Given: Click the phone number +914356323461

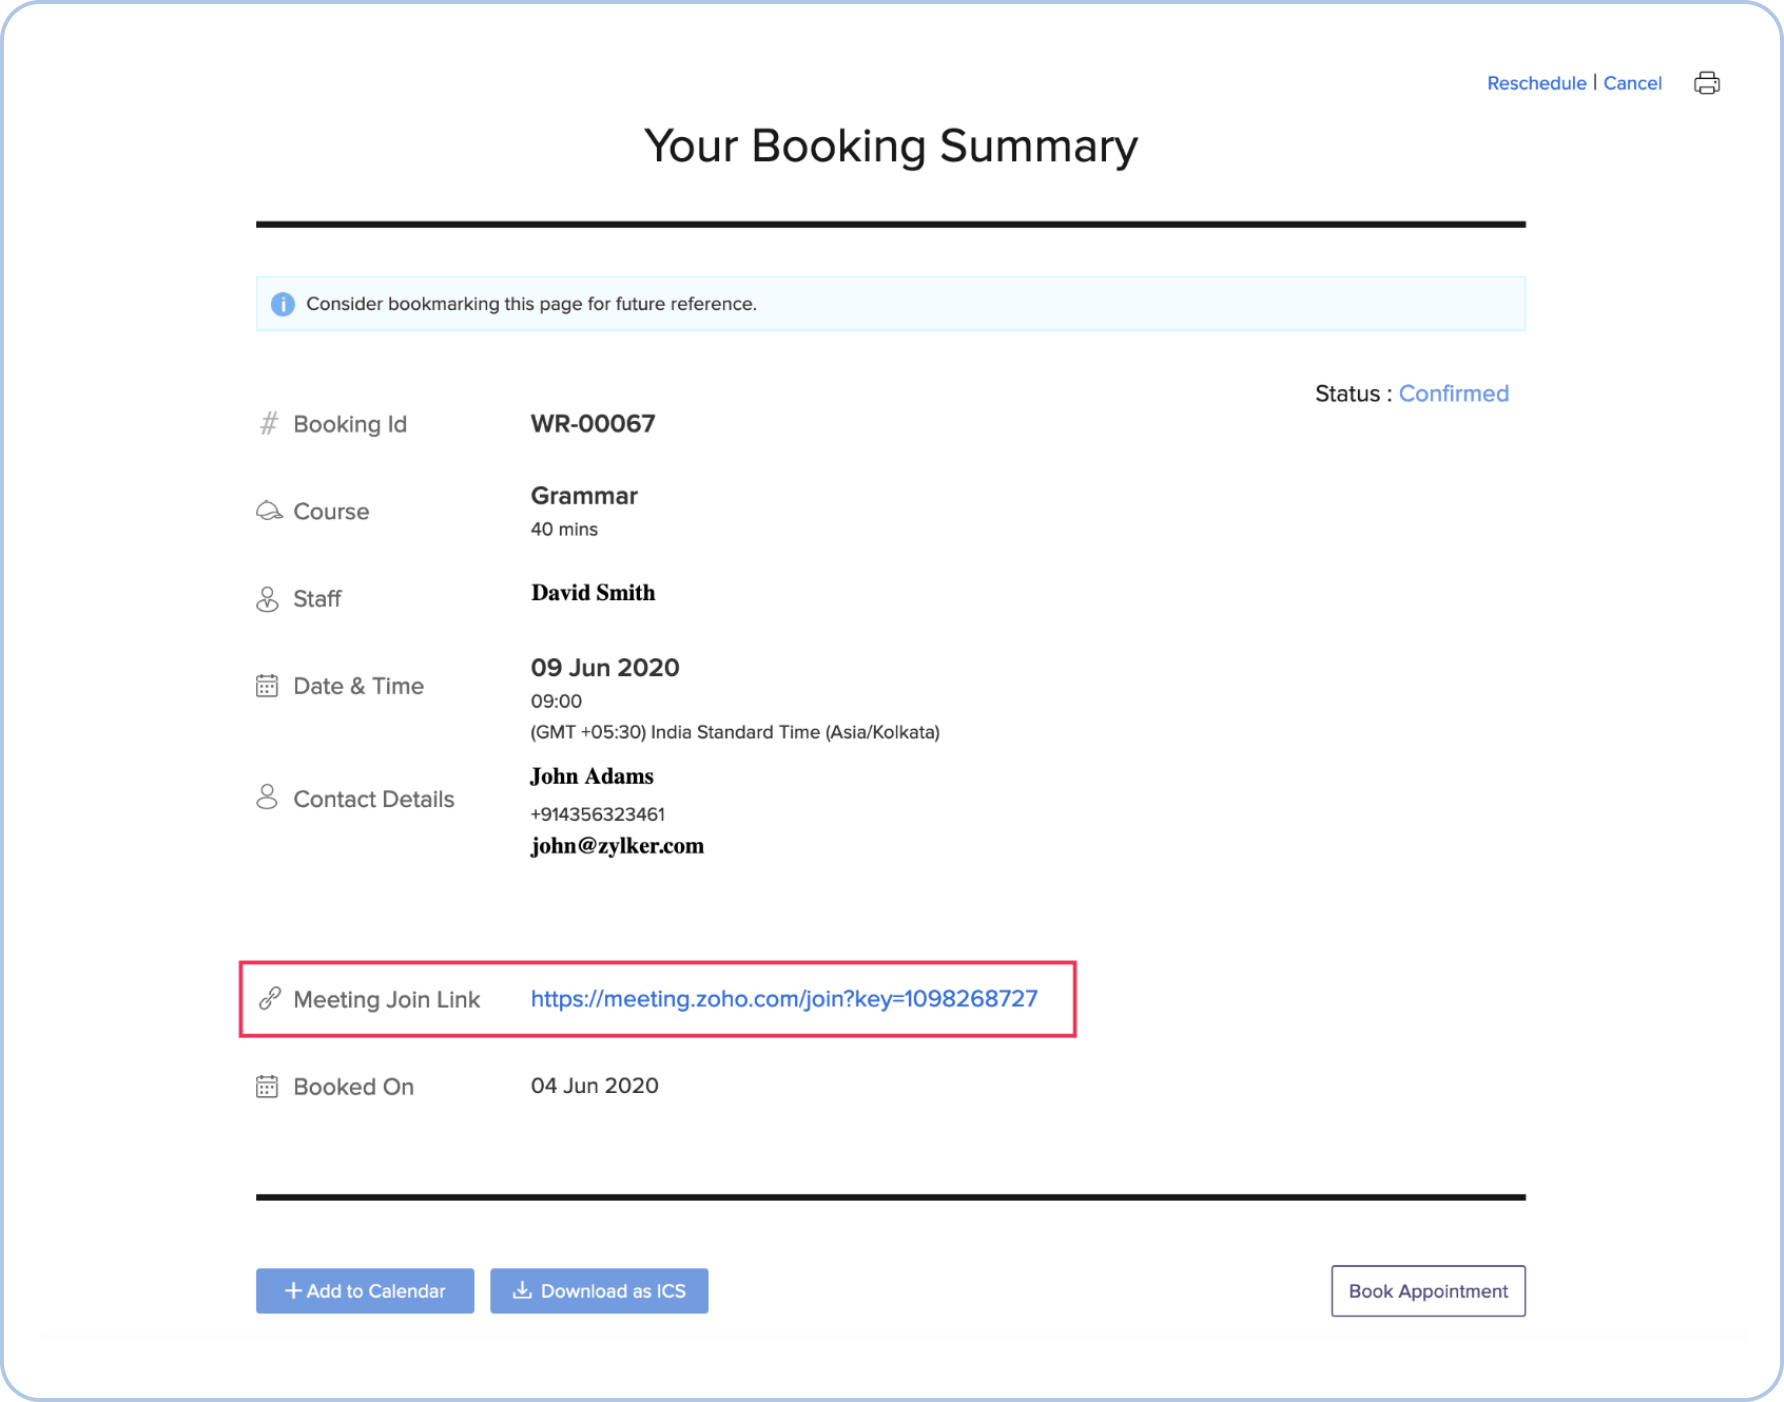Looking at the screenshot, I should tap(597, 814).
